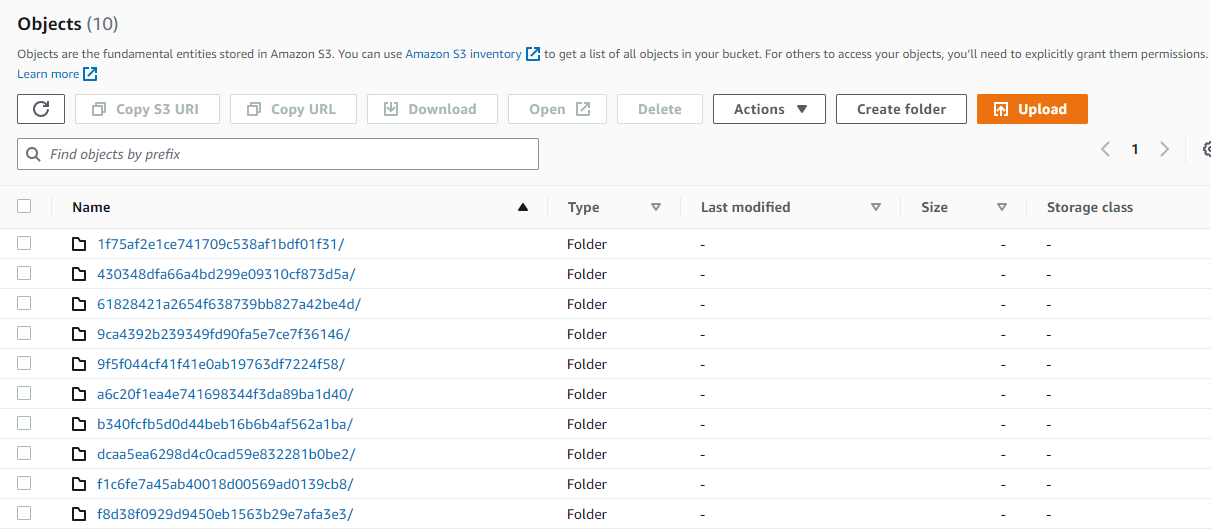The image size is (1211, 529).
Task: Click folder icon for b340fcfb5d0d44beb16b6b4af562a1ba/
Action: point(79,424)
